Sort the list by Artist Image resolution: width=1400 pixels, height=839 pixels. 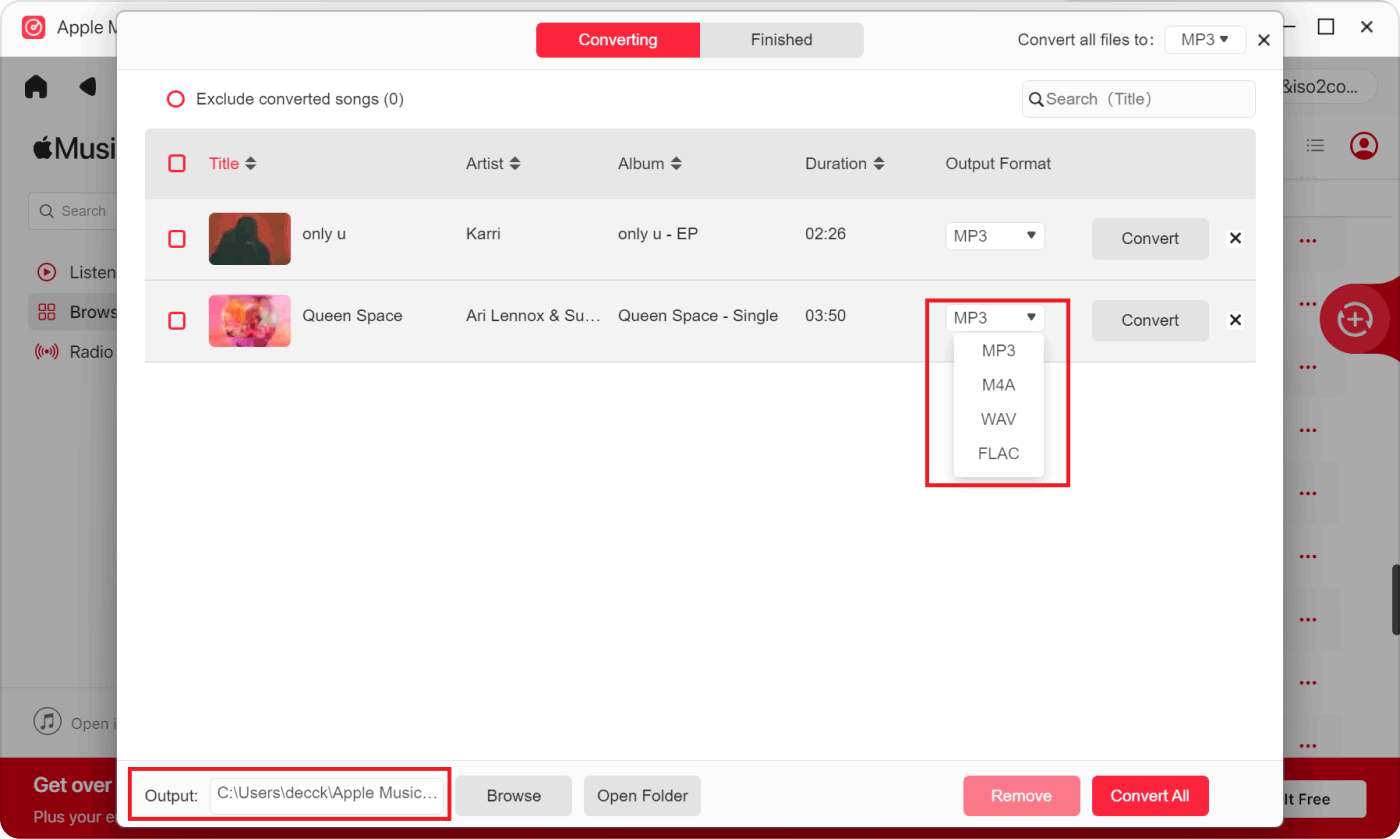[x=493, y=163]
